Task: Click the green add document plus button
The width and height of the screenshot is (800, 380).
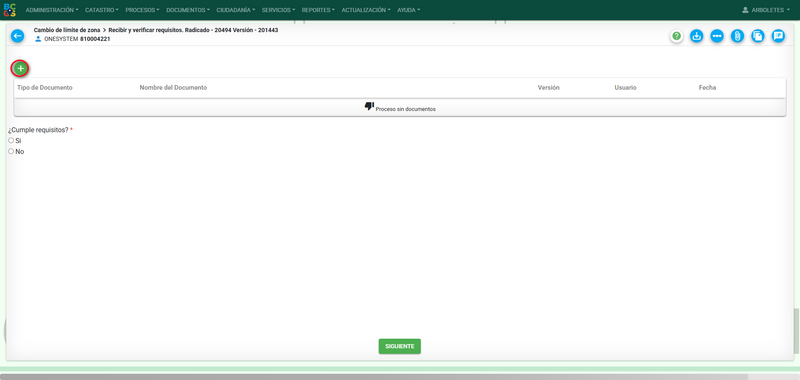Action: tap(20, 68)
